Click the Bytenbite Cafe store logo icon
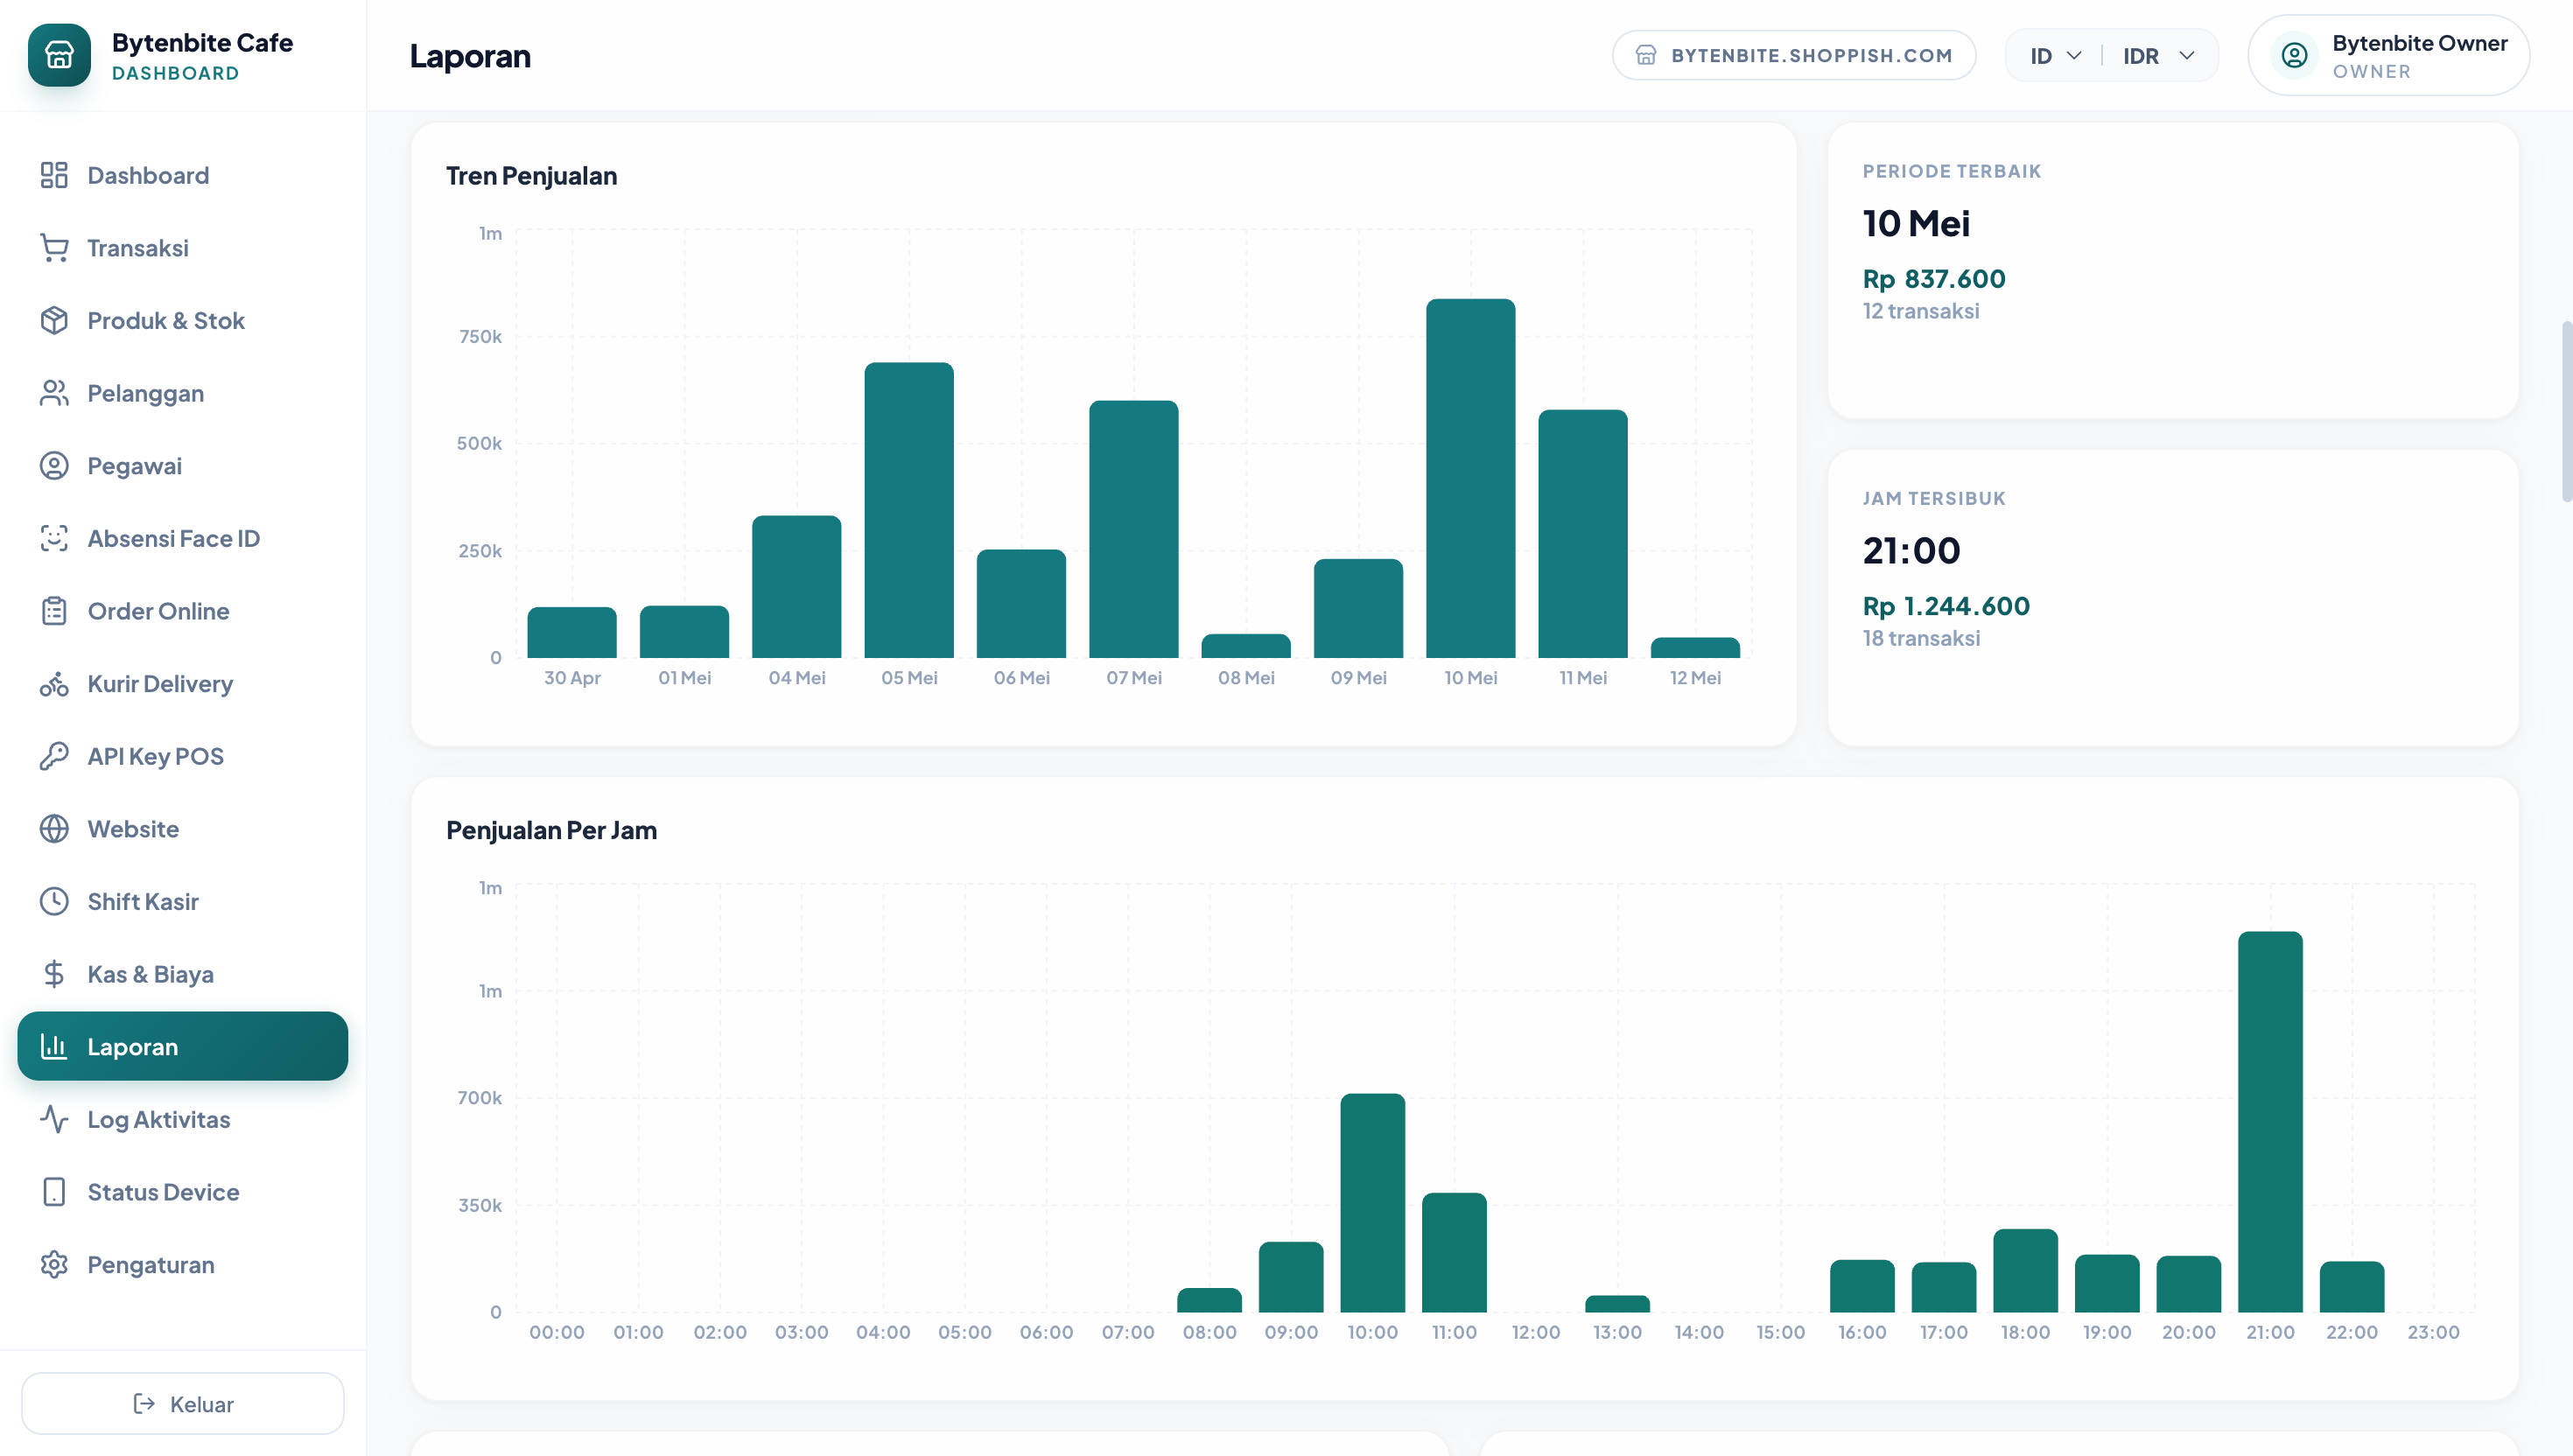Viewport: 2573px width, 1456px height. coord(59,55)
